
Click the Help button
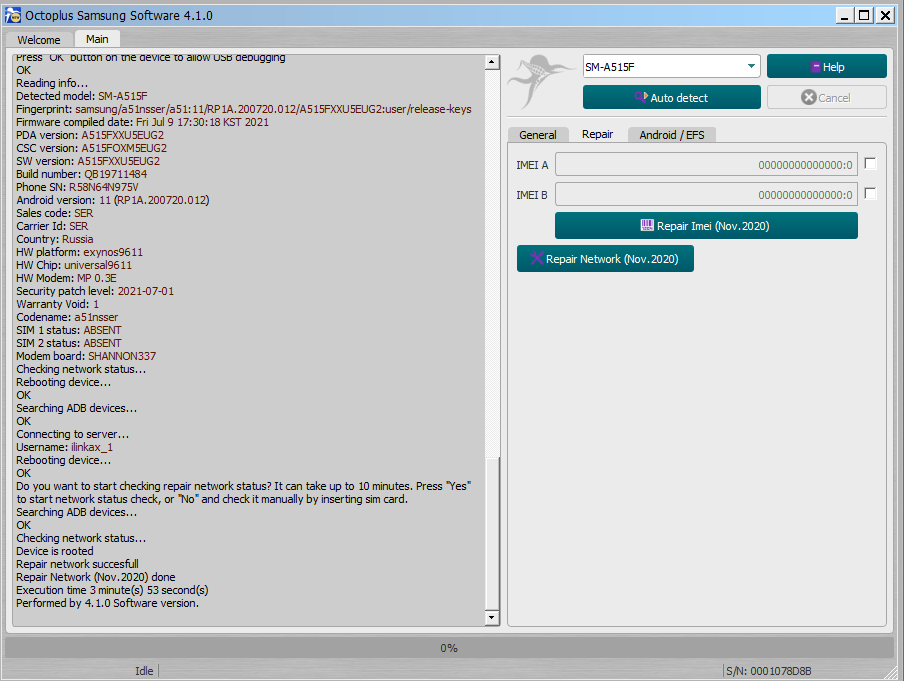click(827, 66)
